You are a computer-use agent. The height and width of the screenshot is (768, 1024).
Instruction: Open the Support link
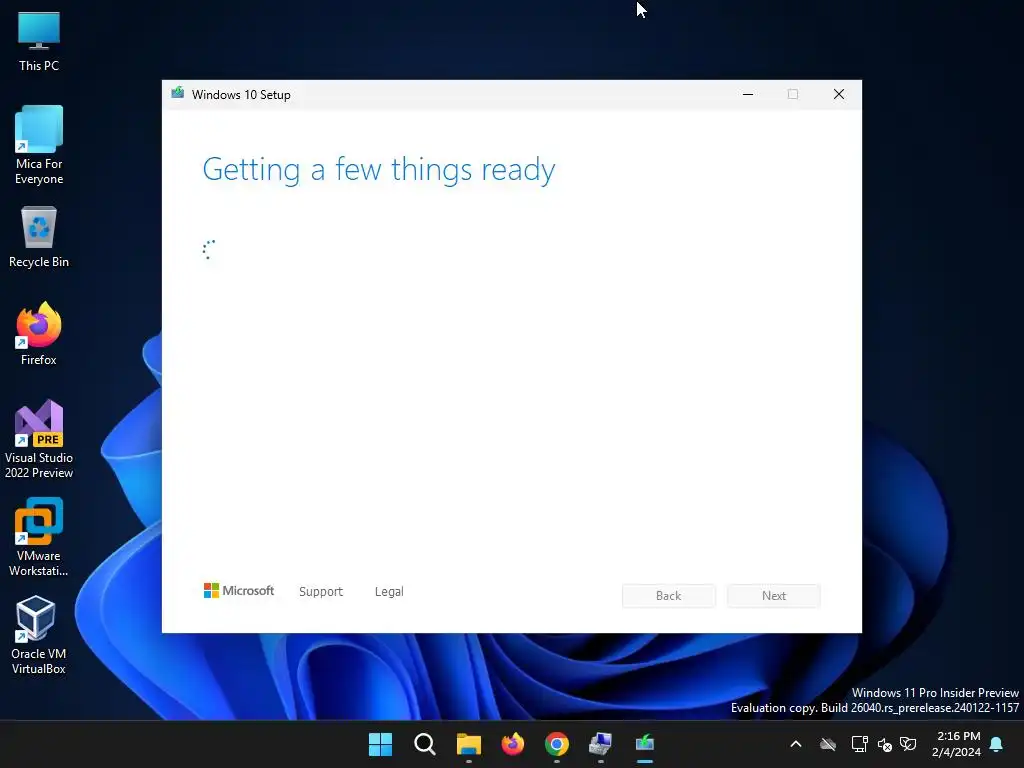321,592
